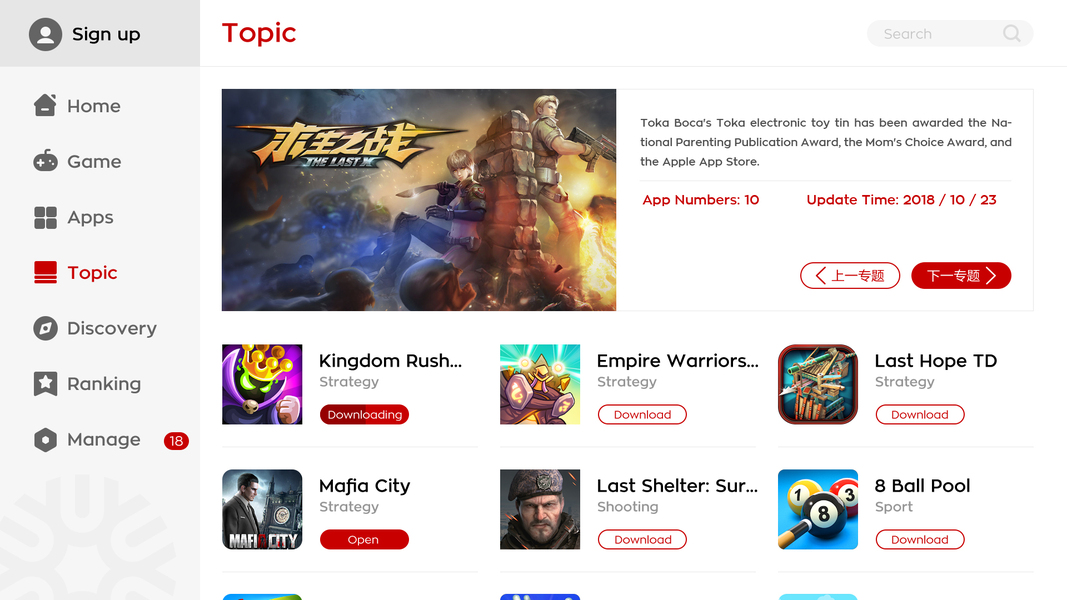Image resolution: width=1067 pixels, height=600 pixels.
Task: Click the Manage hexagon icon
Action: 46,439
